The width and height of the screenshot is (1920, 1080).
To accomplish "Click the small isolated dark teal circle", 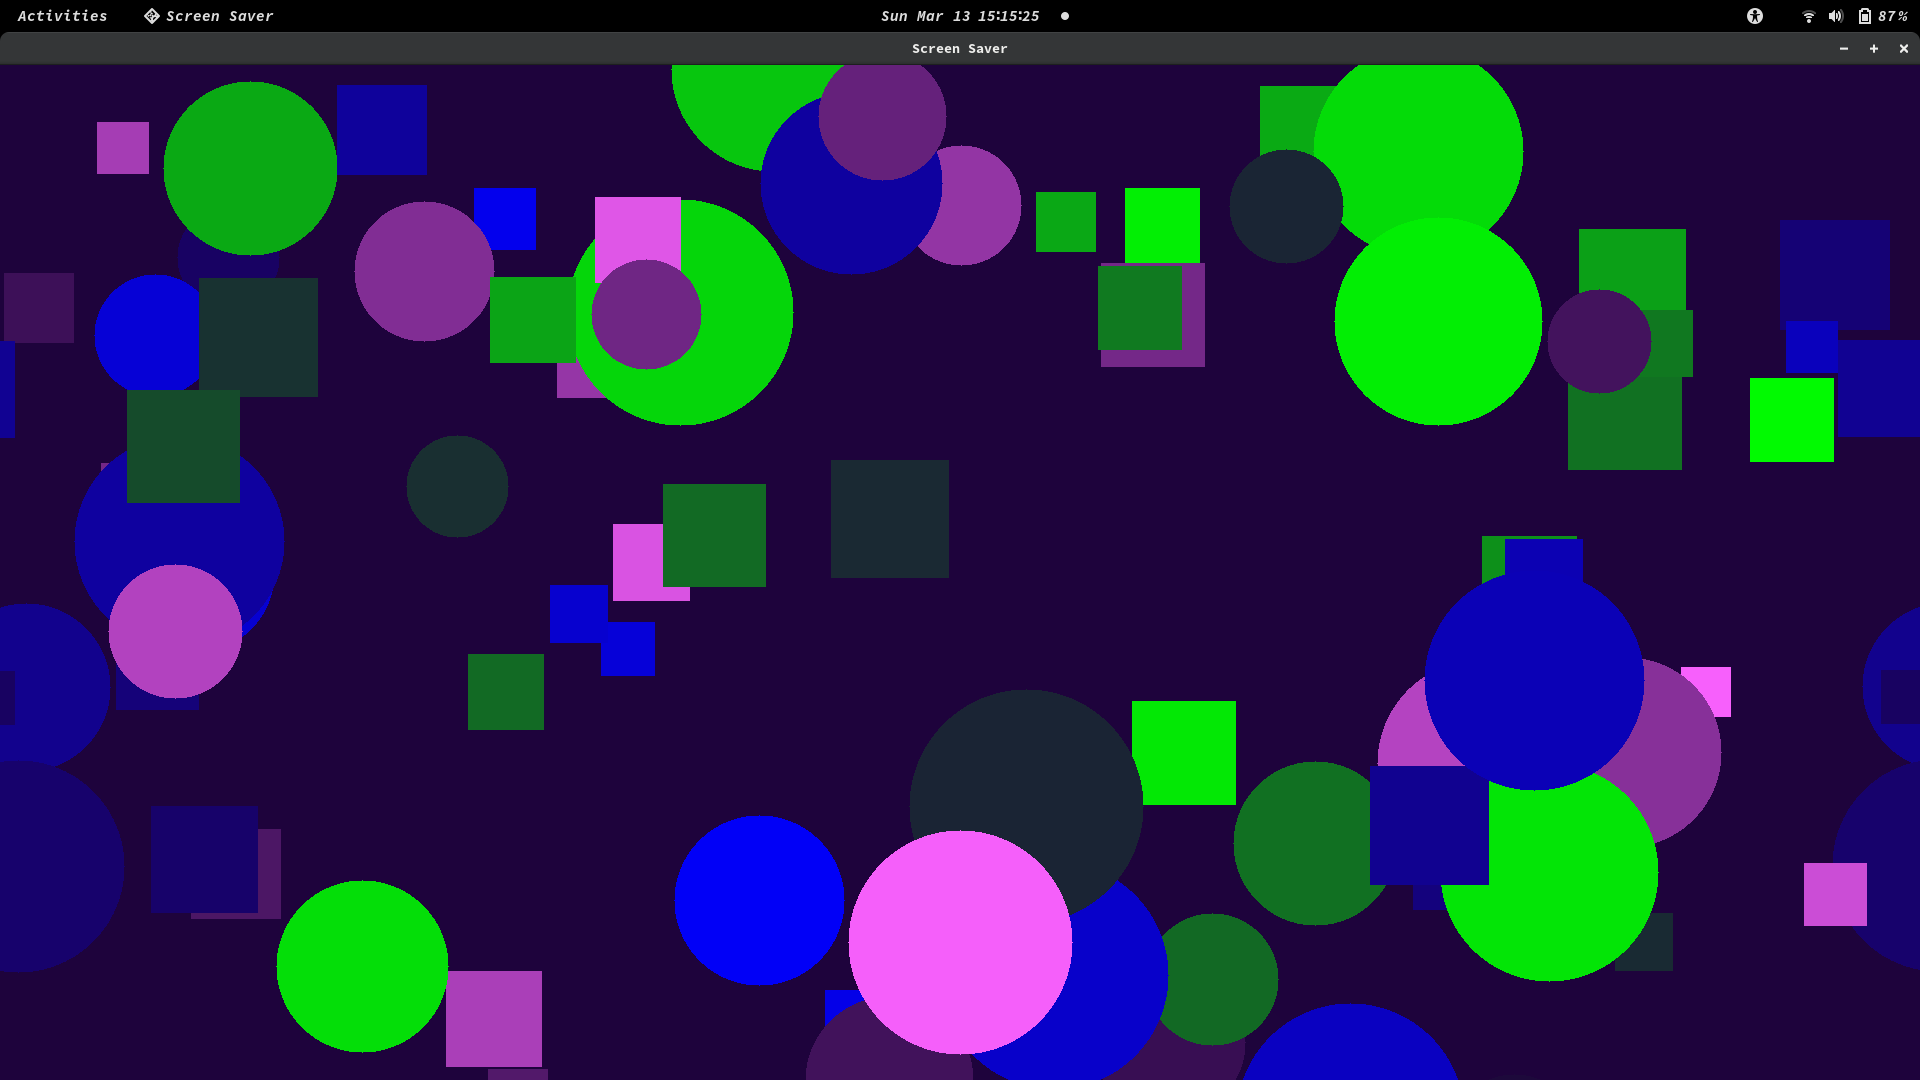I will coord(457,486).
